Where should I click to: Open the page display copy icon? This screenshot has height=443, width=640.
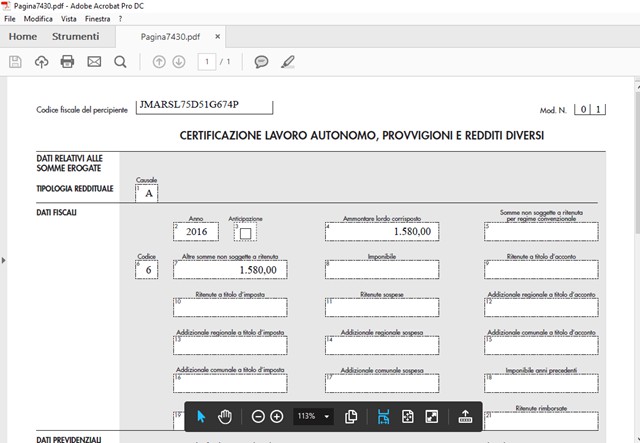tap(351, 417)
